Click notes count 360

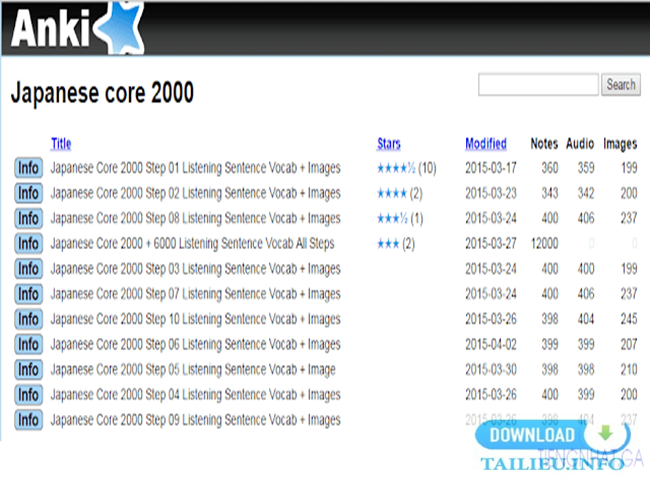[x=550, y=168]
